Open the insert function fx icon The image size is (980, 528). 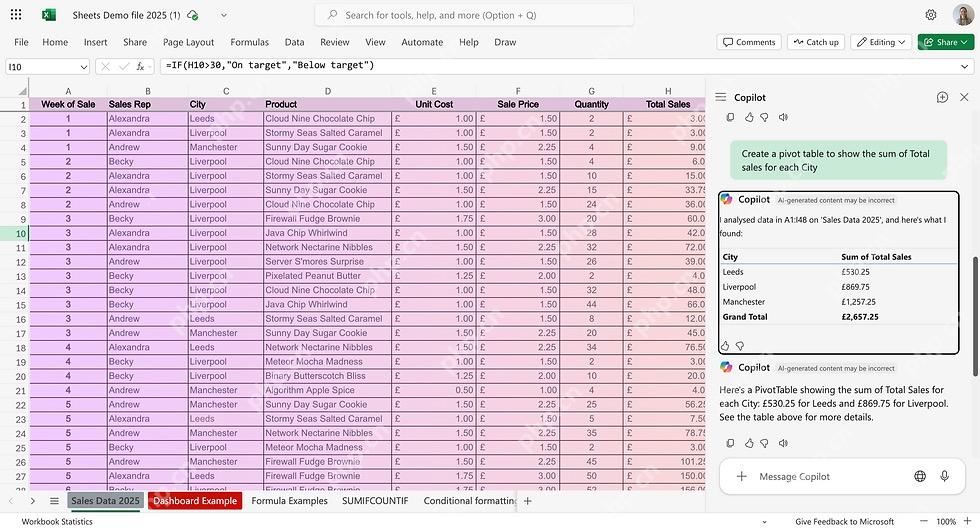click(141, 66)
